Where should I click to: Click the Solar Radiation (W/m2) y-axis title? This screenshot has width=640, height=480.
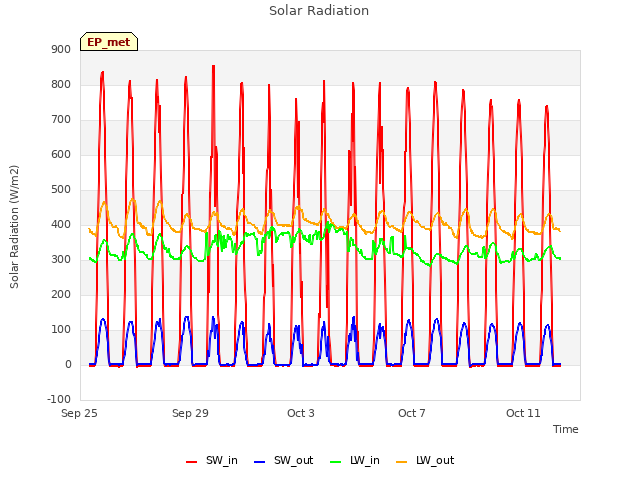14,227
